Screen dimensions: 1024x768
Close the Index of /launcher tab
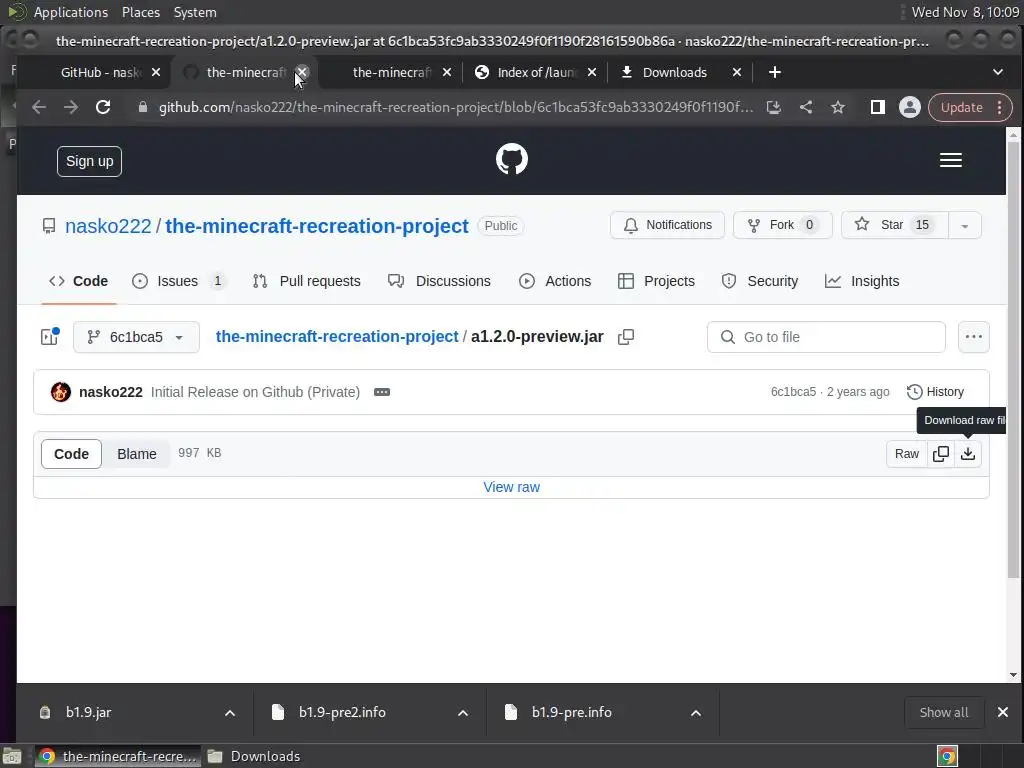point(592,72)
